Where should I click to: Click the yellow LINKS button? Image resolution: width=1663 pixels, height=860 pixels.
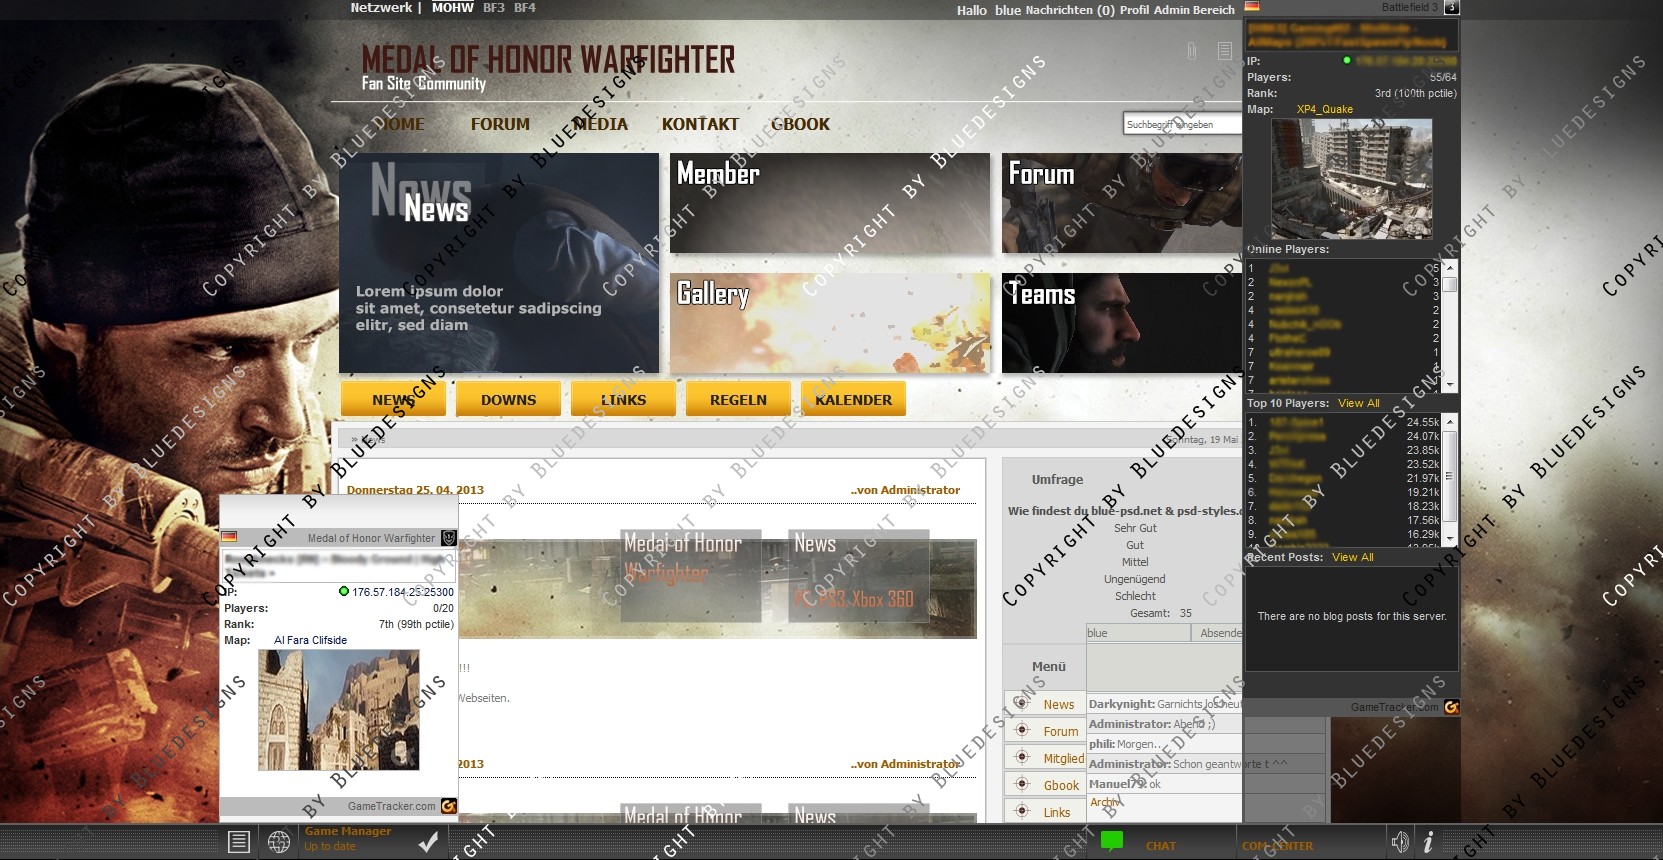623,399
